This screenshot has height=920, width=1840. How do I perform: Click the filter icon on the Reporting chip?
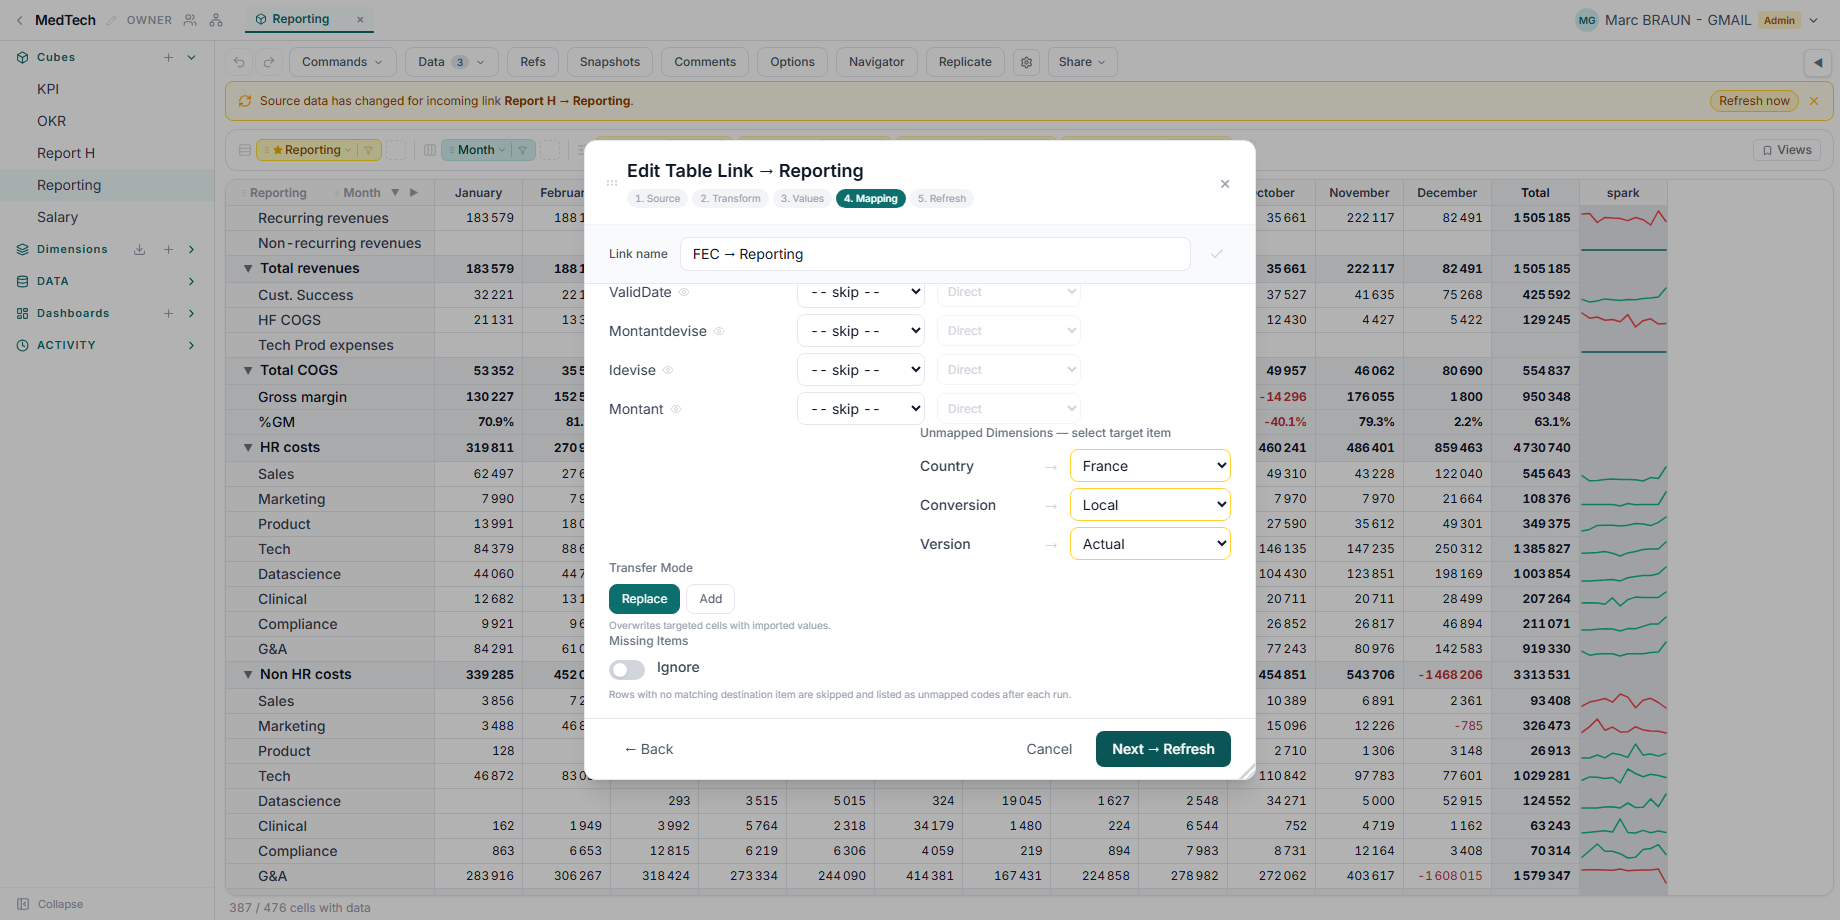(x=368, y=150)
